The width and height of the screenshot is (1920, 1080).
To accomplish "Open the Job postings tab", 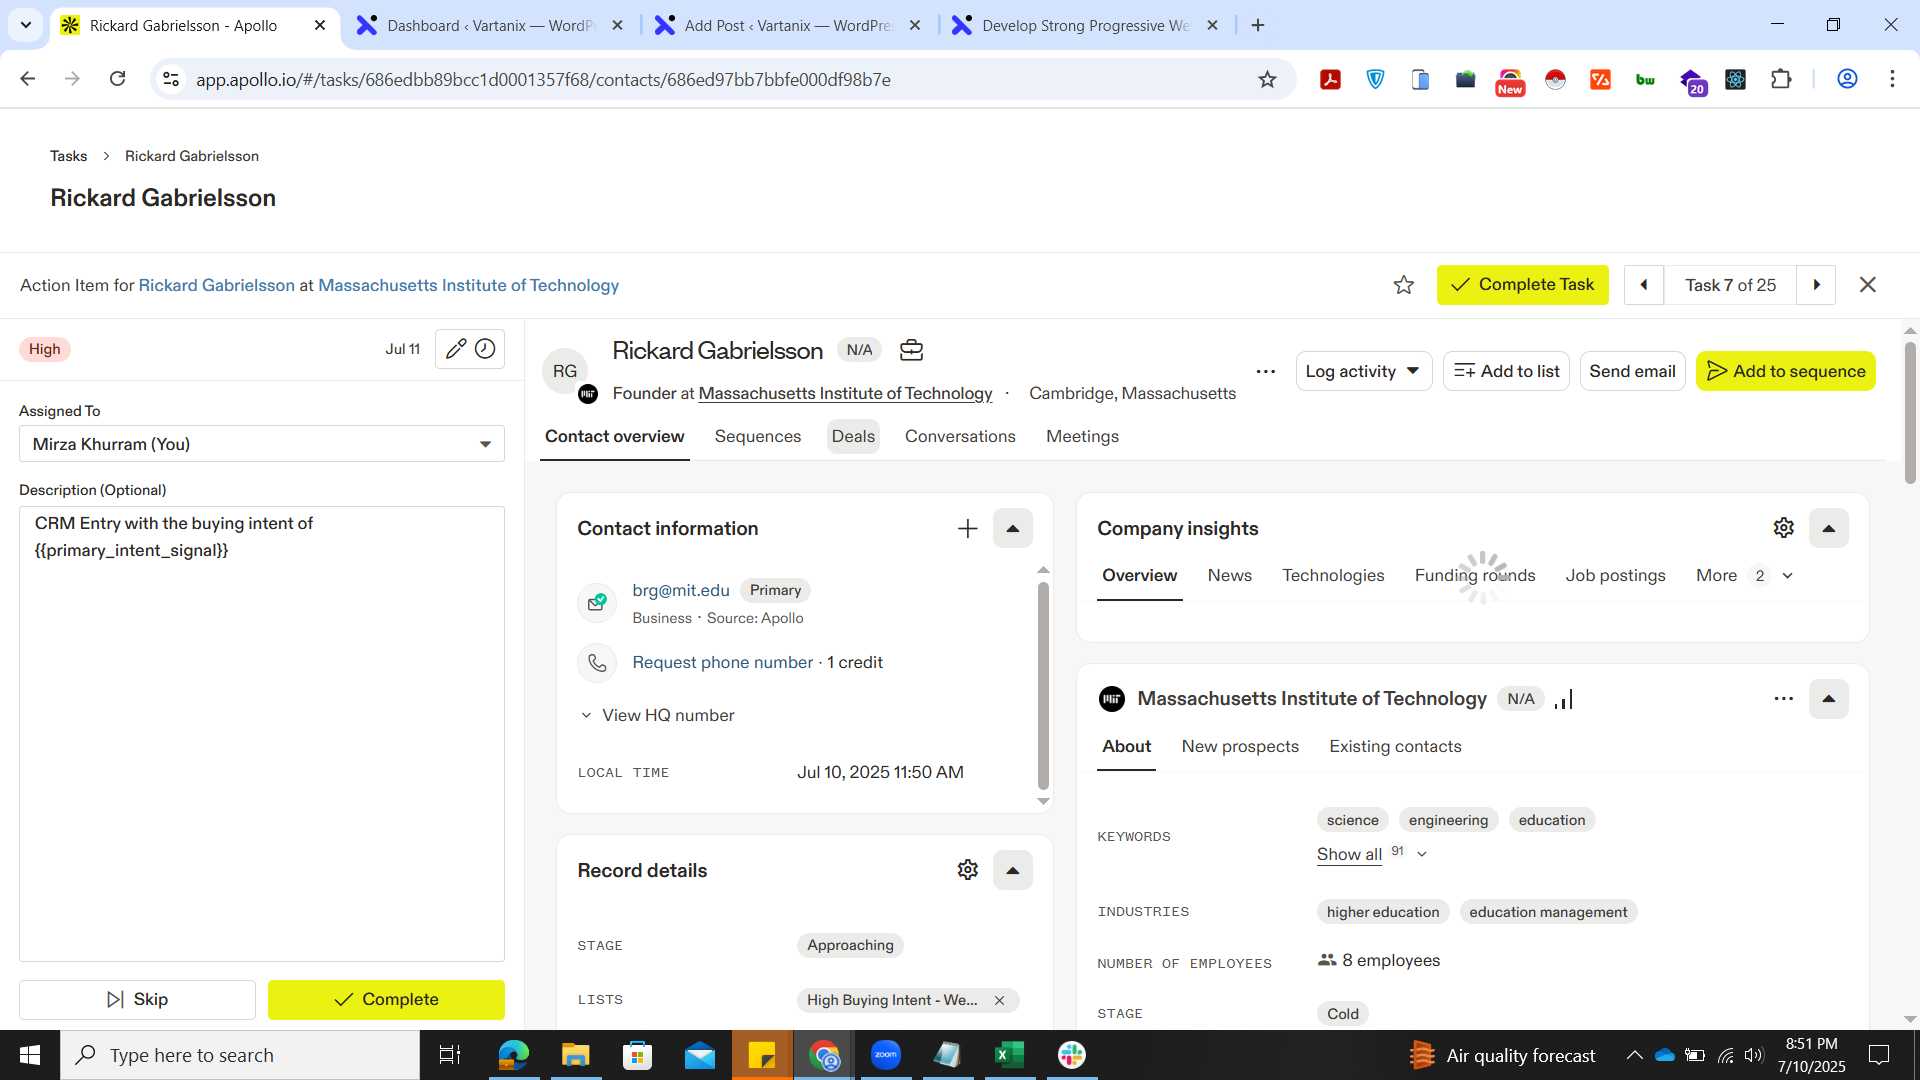I will tap(1615, 576).
